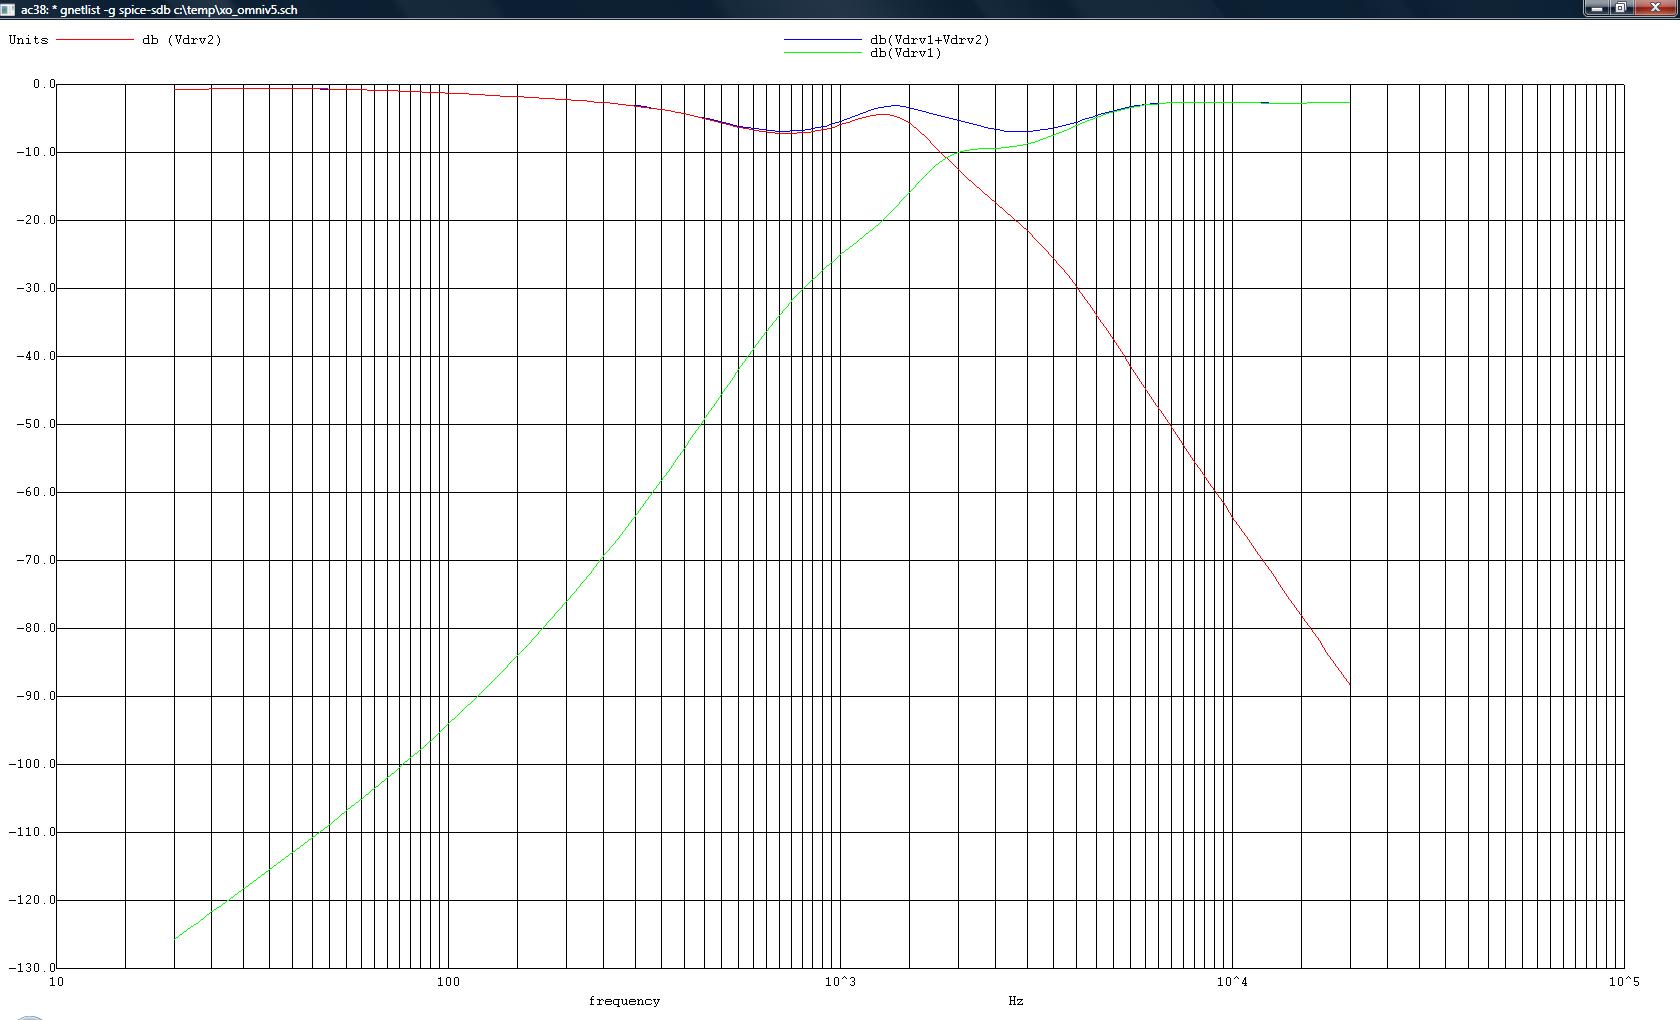The height and width of the screenshot is (1020, 1680).
Task: Click the 100 x-axis tick label
Action: pos(448,982)
